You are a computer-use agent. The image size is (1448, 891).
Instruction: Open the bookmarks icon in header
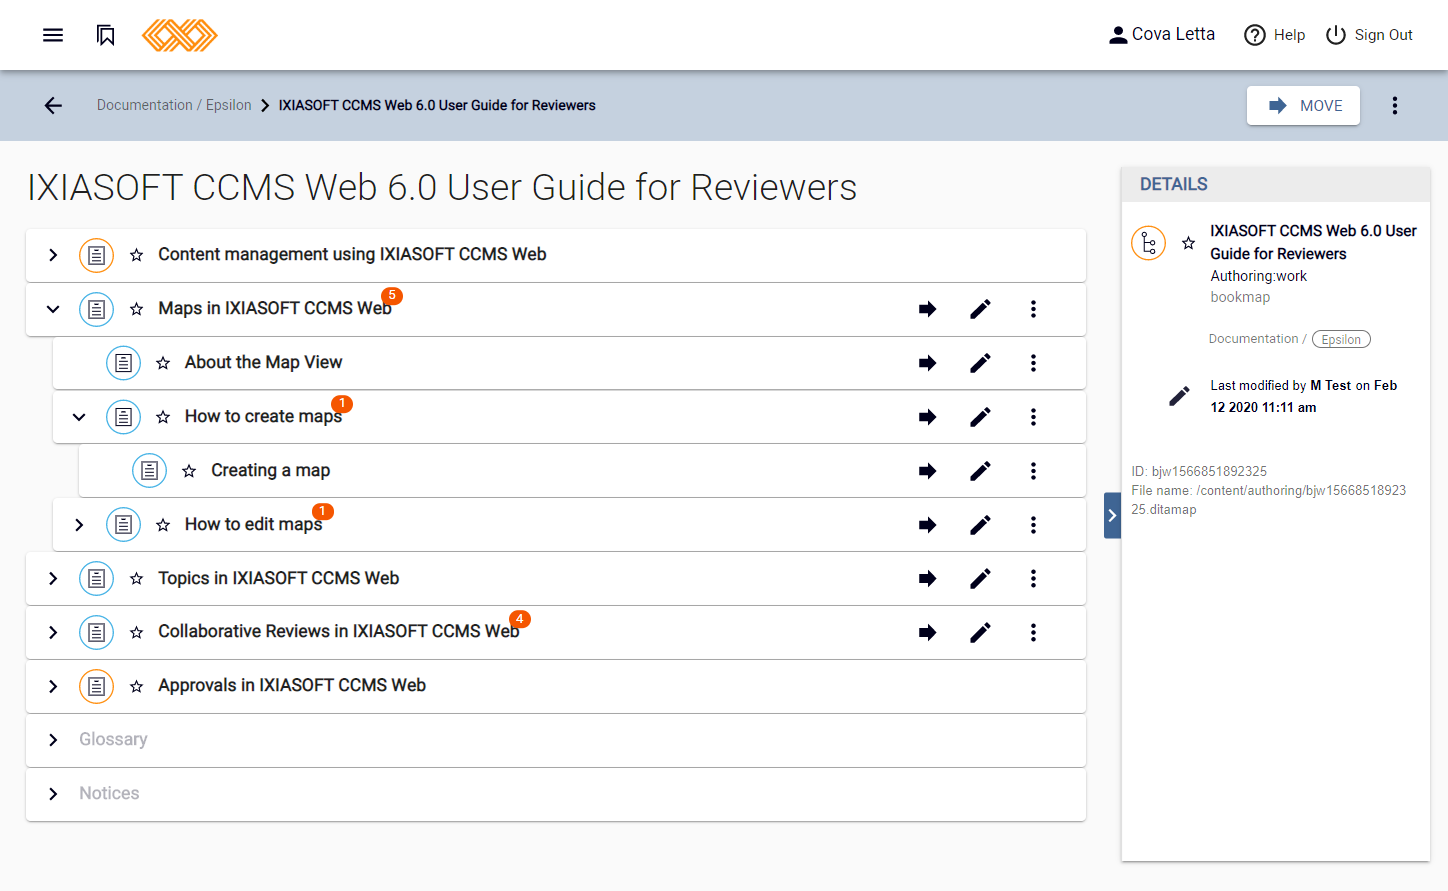point(105,35)
